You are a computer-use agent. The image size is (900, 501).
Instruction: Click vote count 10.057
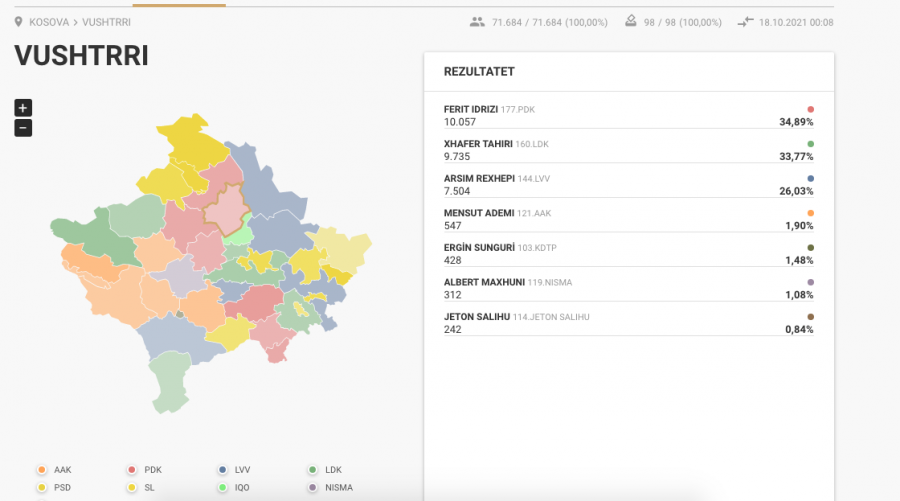tap(460, 122)
